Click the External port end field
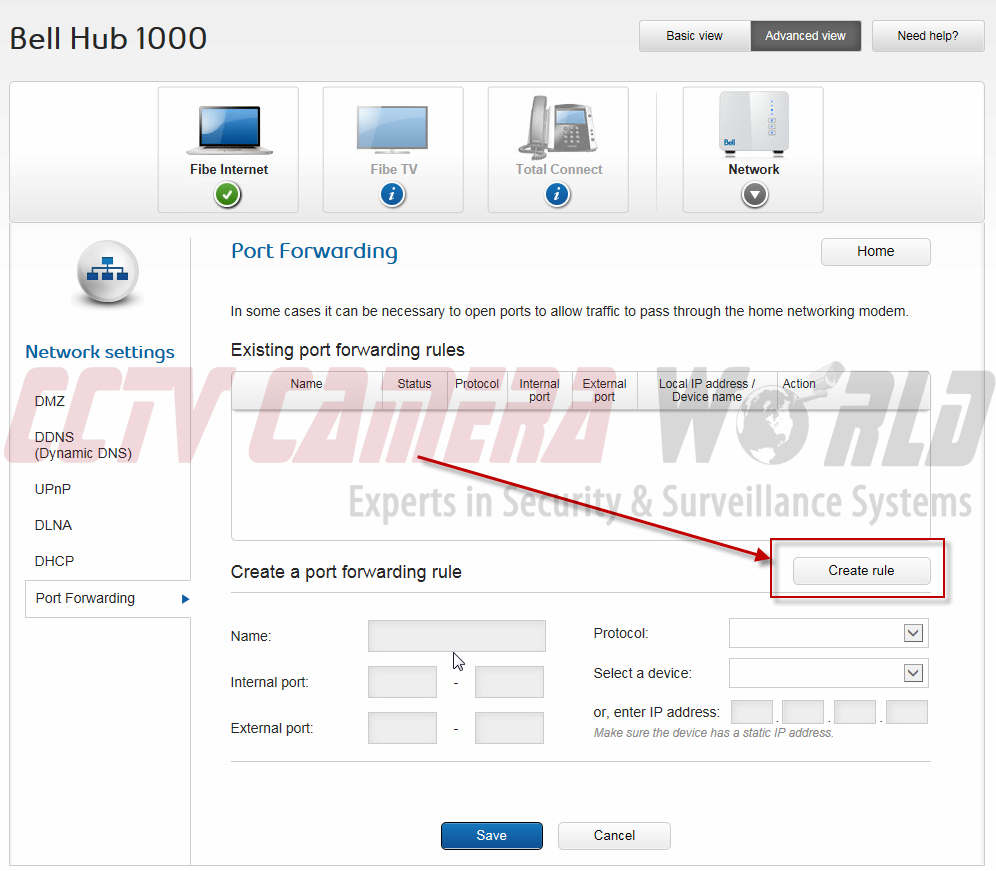 coord(509,727)
